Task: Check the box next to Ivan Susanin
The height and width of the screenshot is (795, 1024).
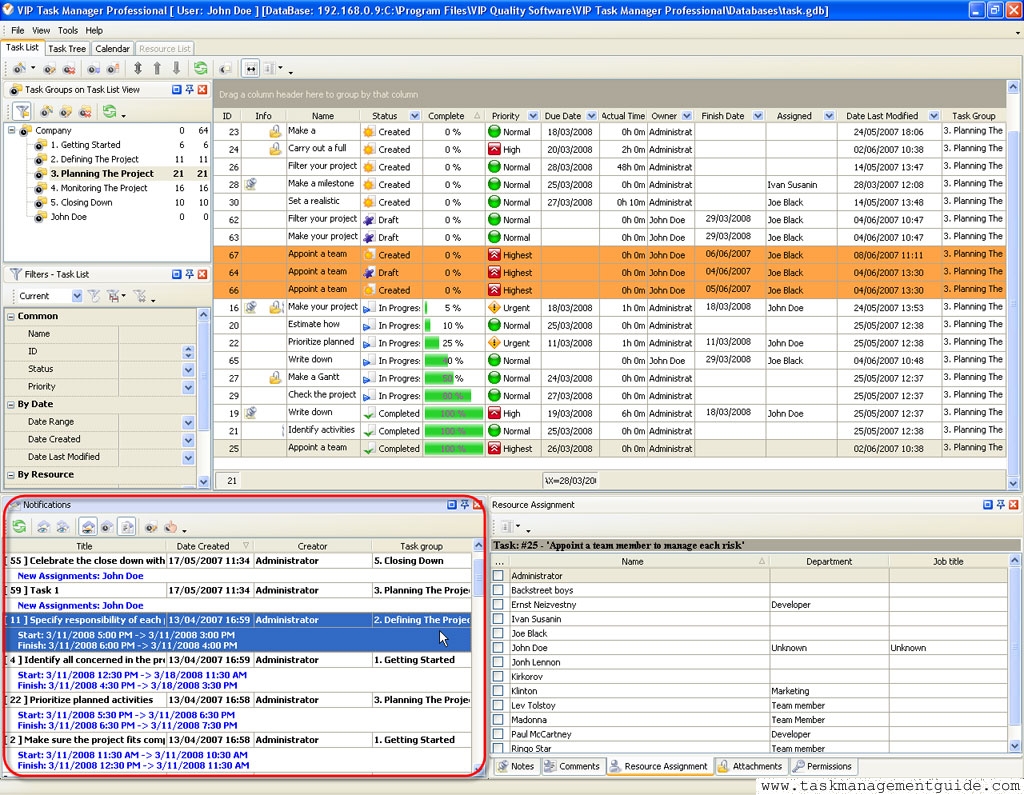Action: click(x=498, y=619)
